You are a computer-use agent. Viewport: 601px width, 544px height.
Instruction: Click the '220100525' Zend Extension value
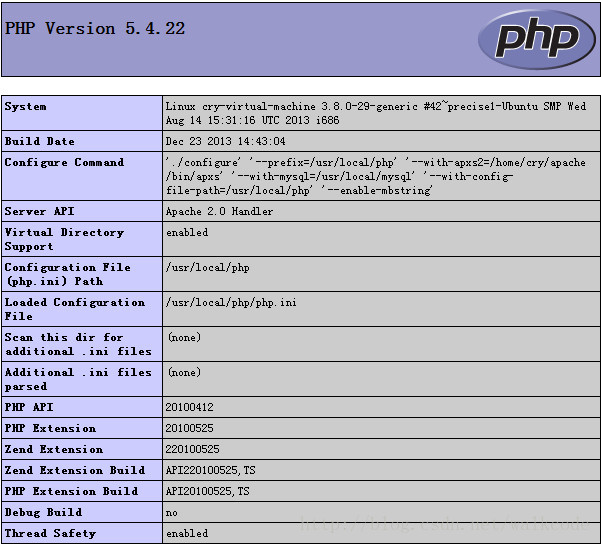(192, 449)
